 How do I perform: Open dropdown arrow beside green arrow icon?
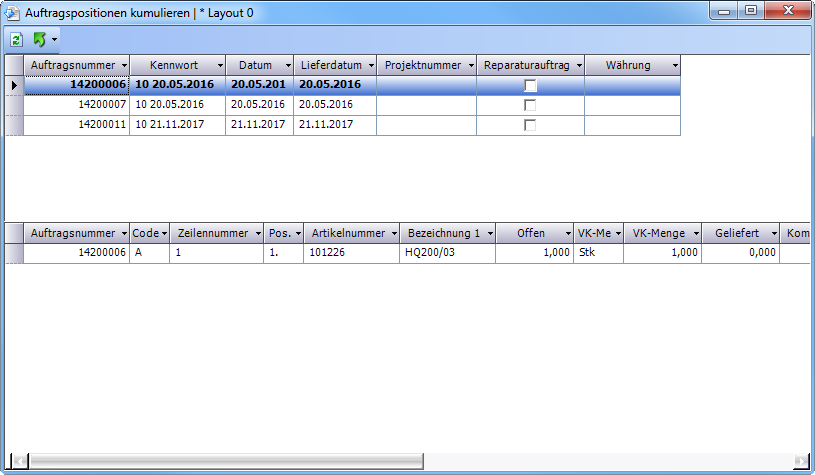pyautogui.click(x=54, y=40)
